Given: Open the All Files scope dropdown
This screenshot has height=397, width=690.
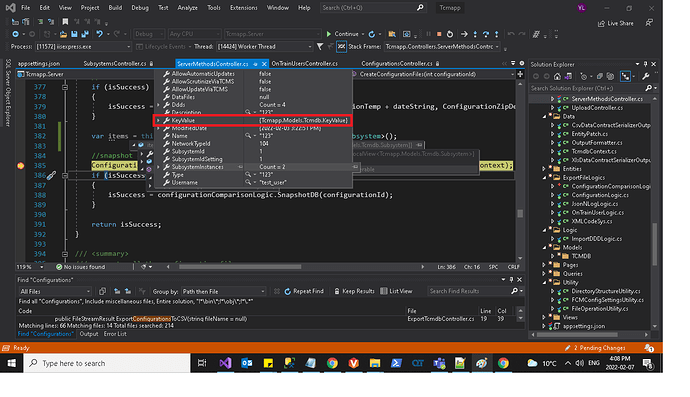Looking at the screenshot, I should pos(55,291).
